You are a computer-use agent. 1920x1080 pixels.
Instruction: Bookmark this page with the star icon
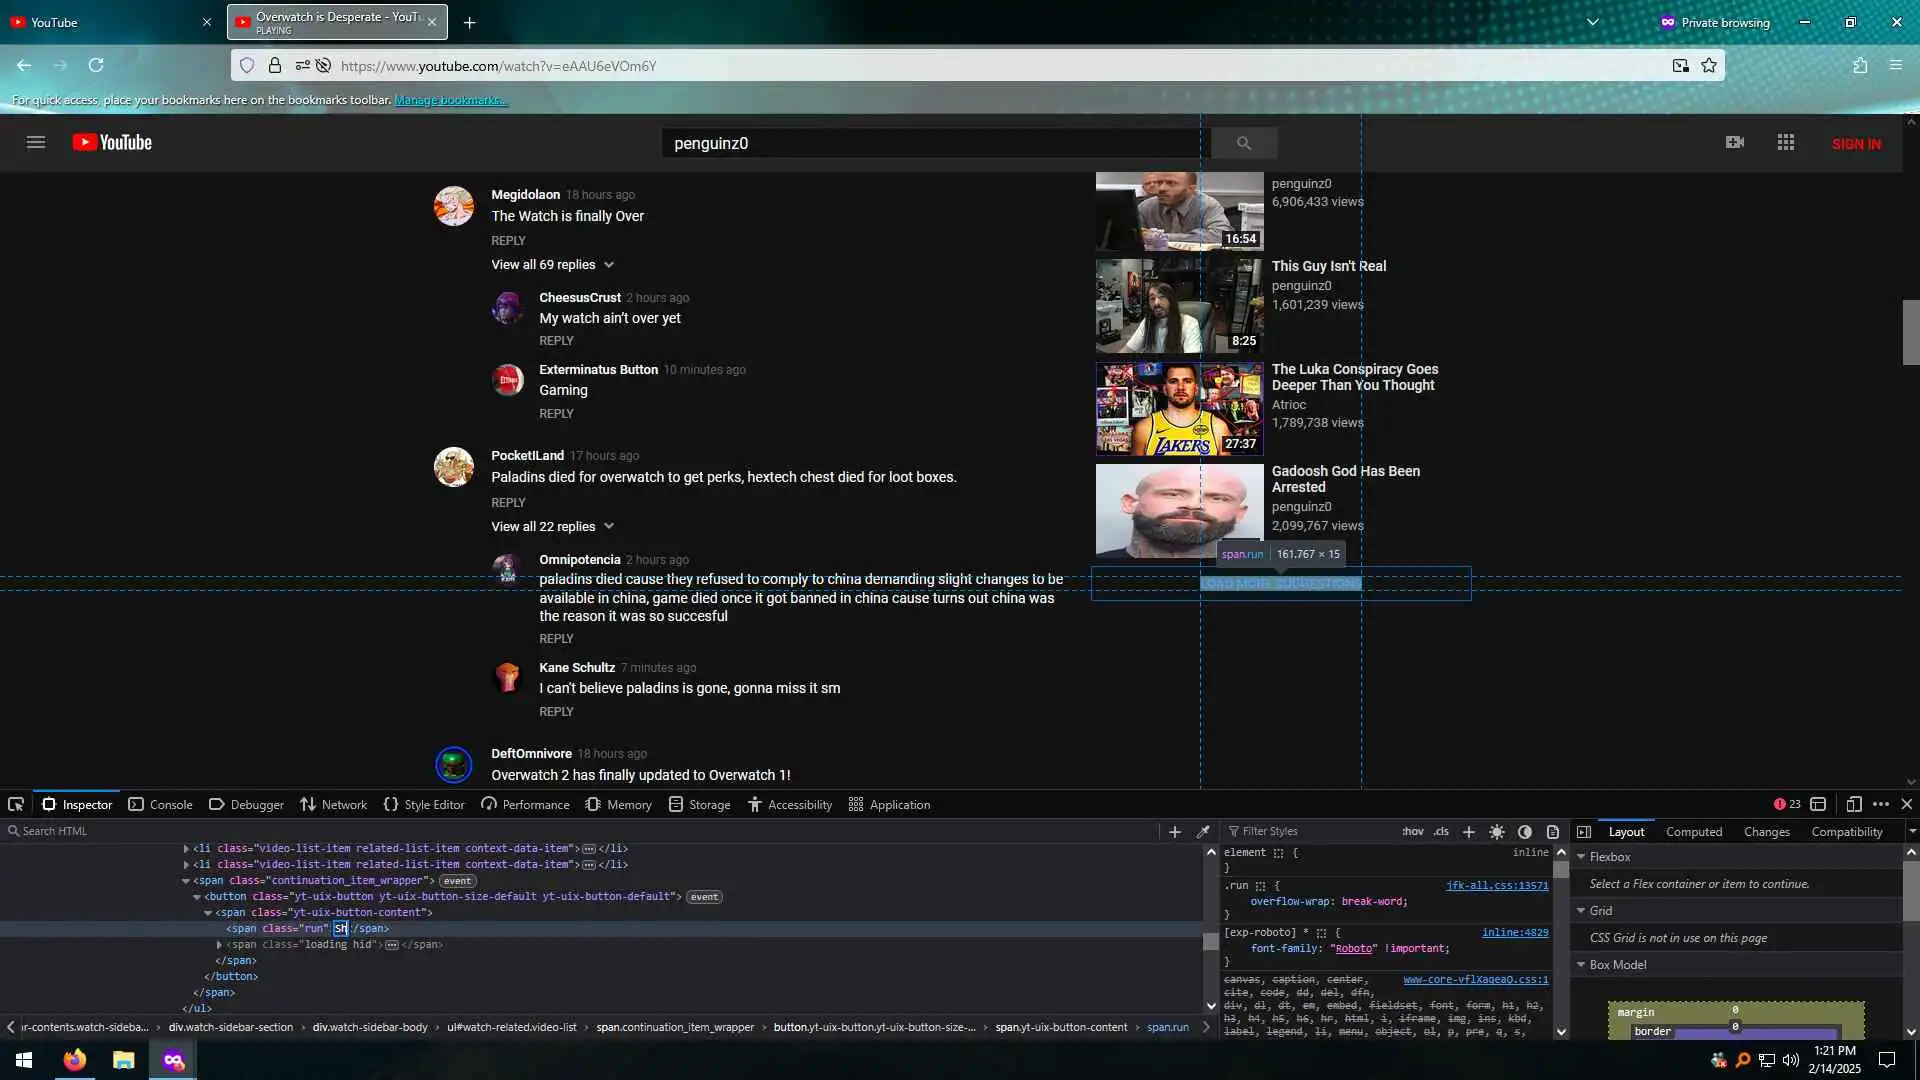click(1709, 66)
